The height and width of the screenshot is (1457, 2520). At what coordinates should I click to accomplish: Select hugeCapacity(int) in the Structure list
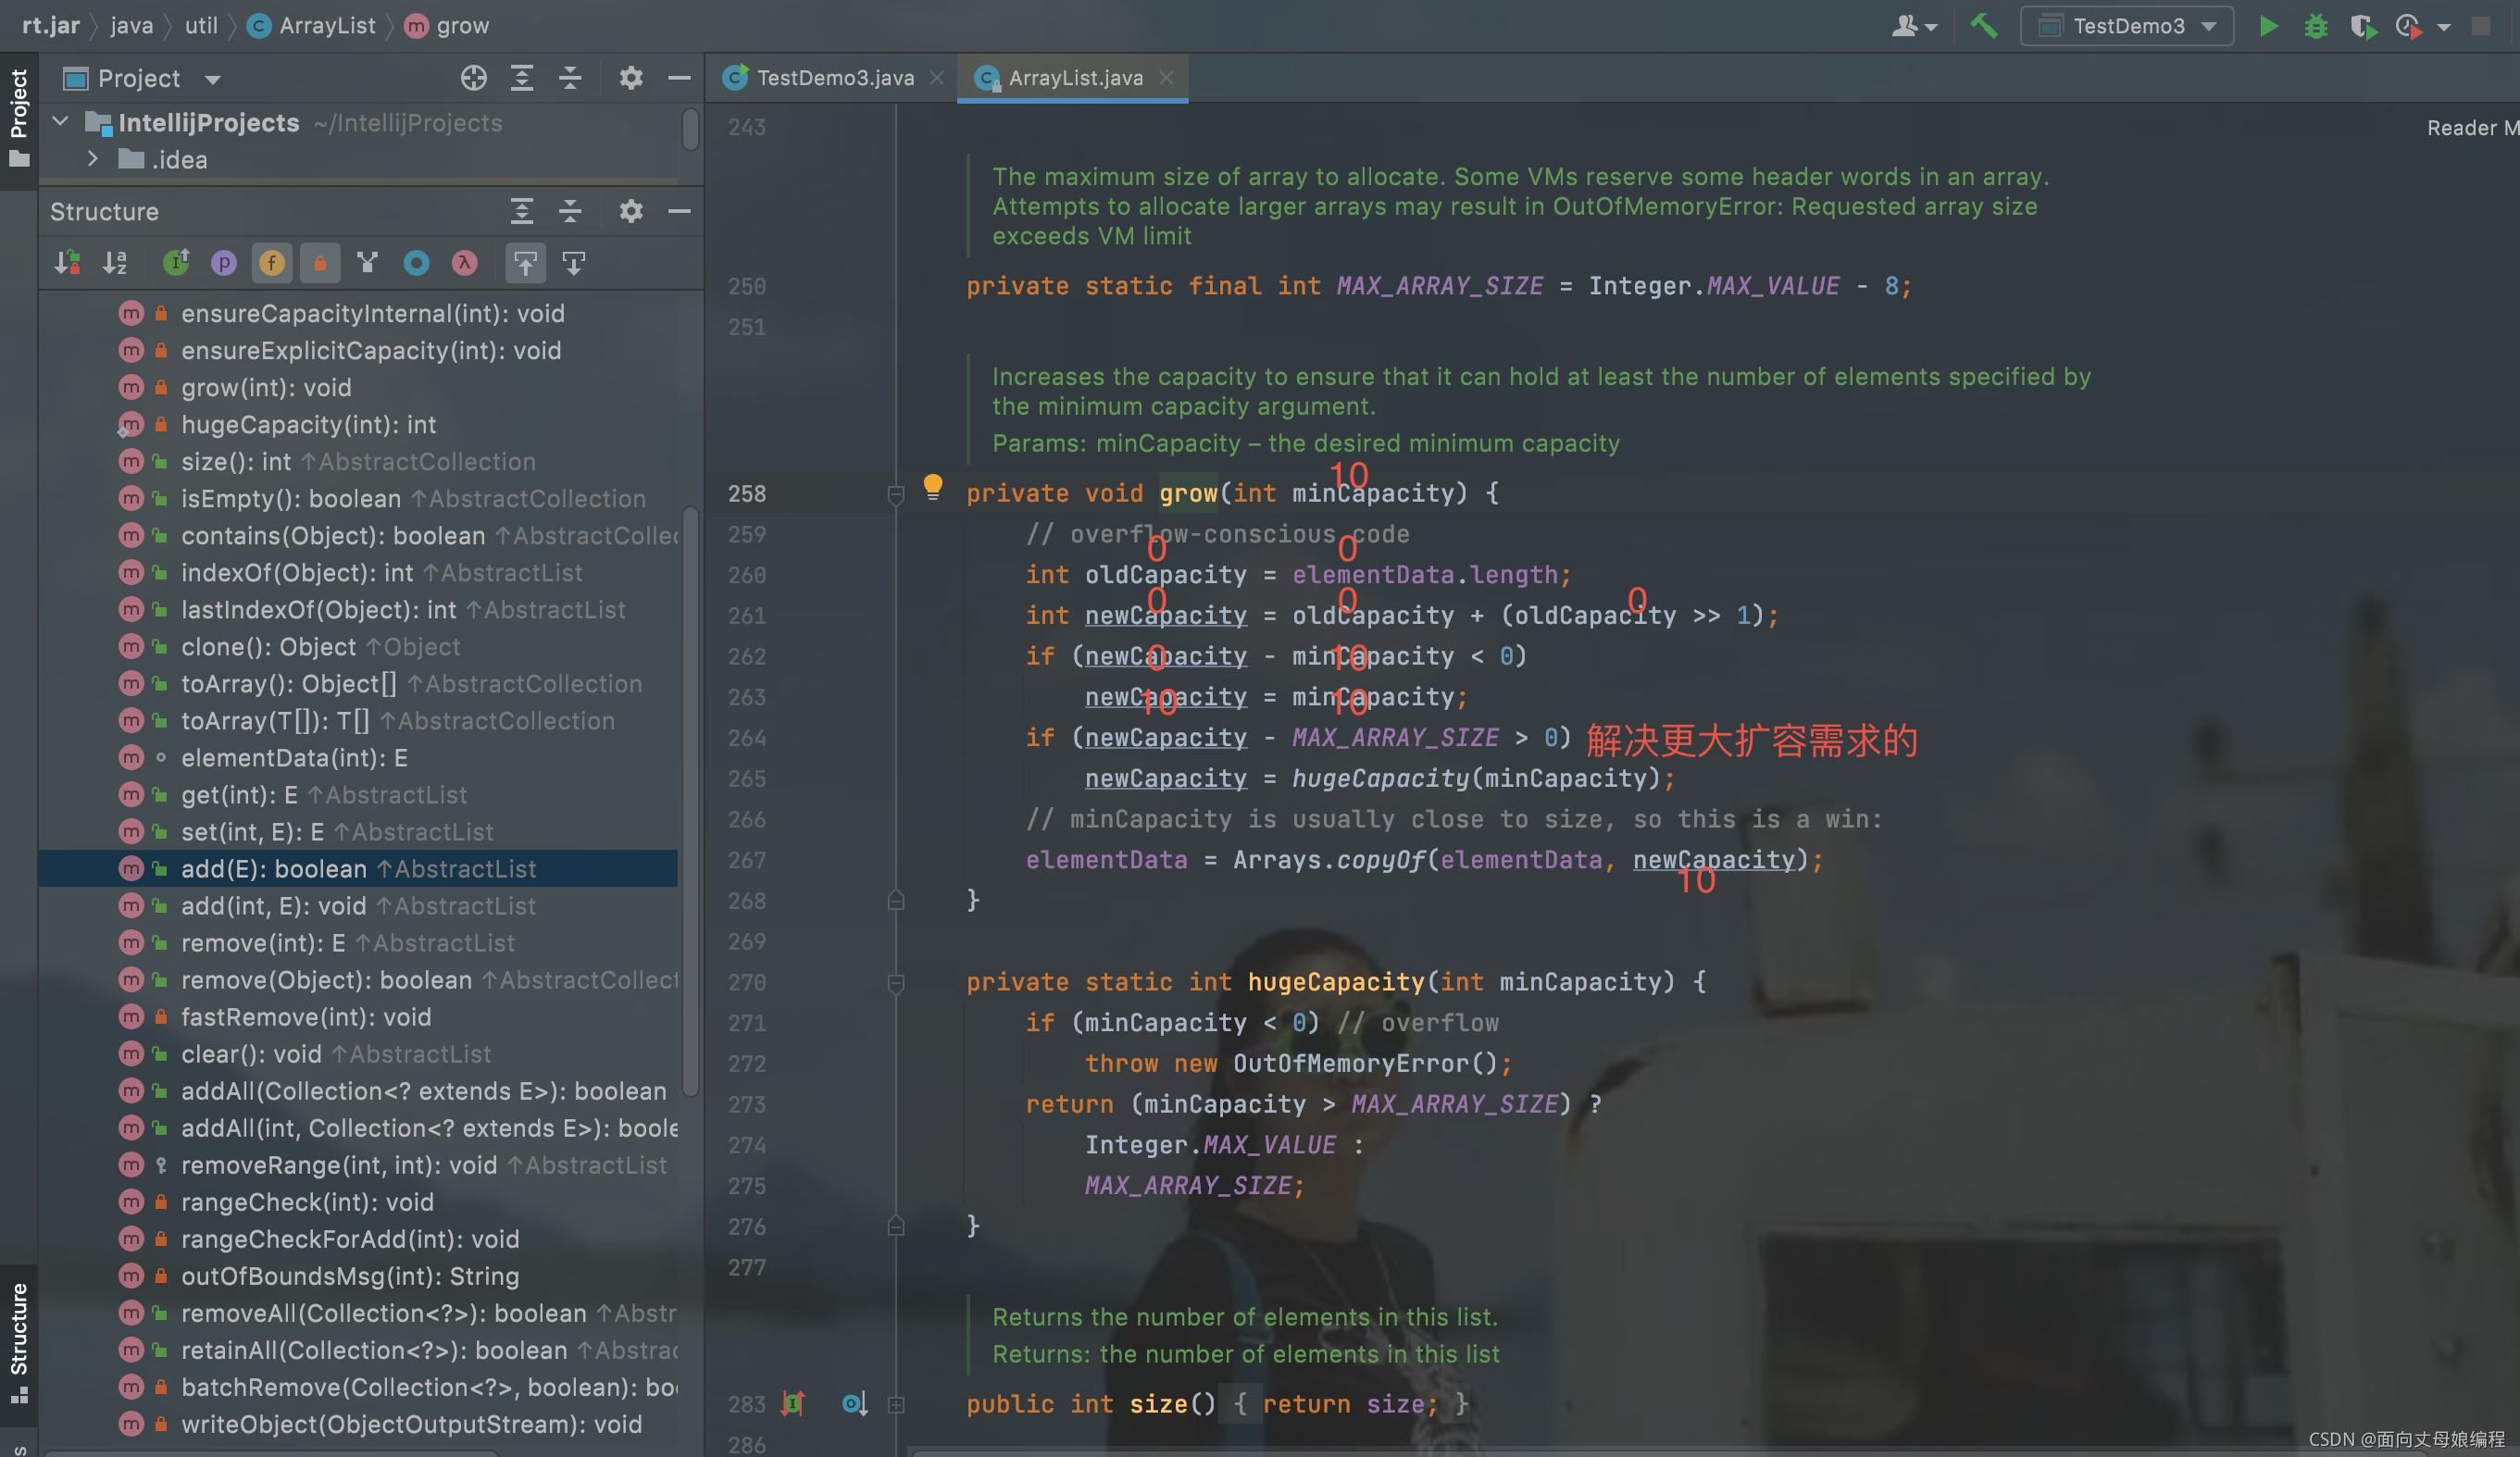(308, 424)
